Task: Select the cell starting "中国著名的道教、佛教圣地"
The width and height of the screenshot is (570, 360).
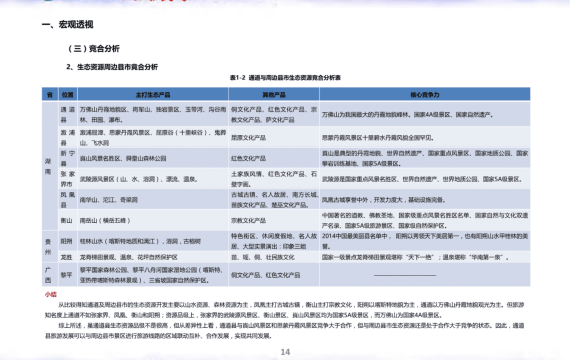Action: coord(425,220)
